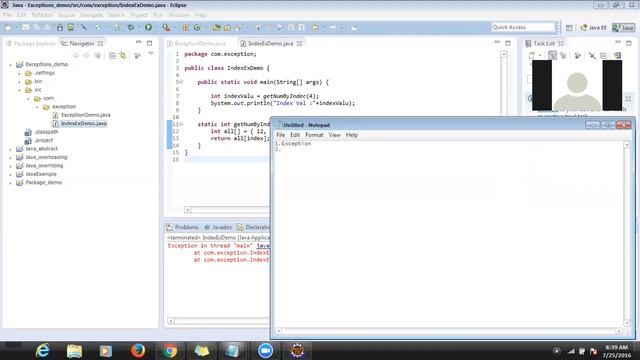Expand the .settings folder

19,73
